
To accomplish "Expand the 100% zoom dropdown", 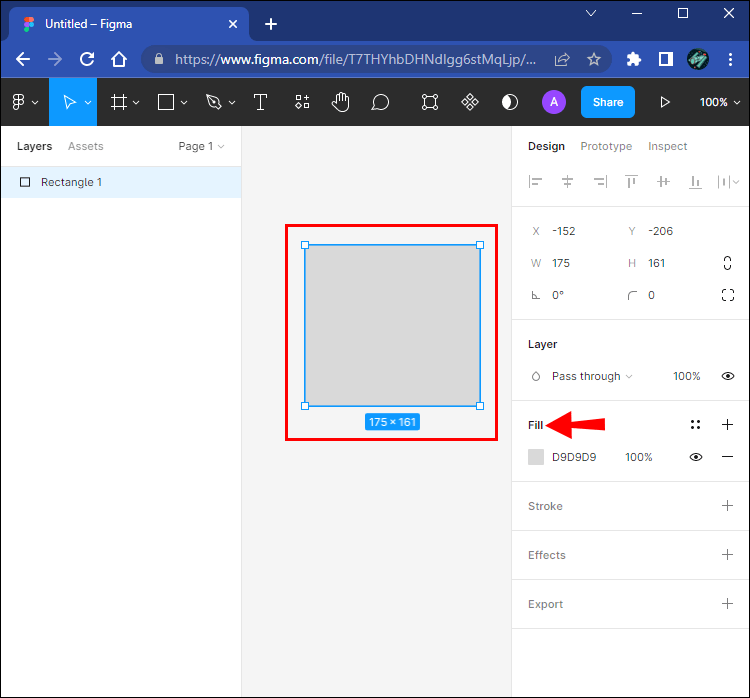I will coord(720,102).
